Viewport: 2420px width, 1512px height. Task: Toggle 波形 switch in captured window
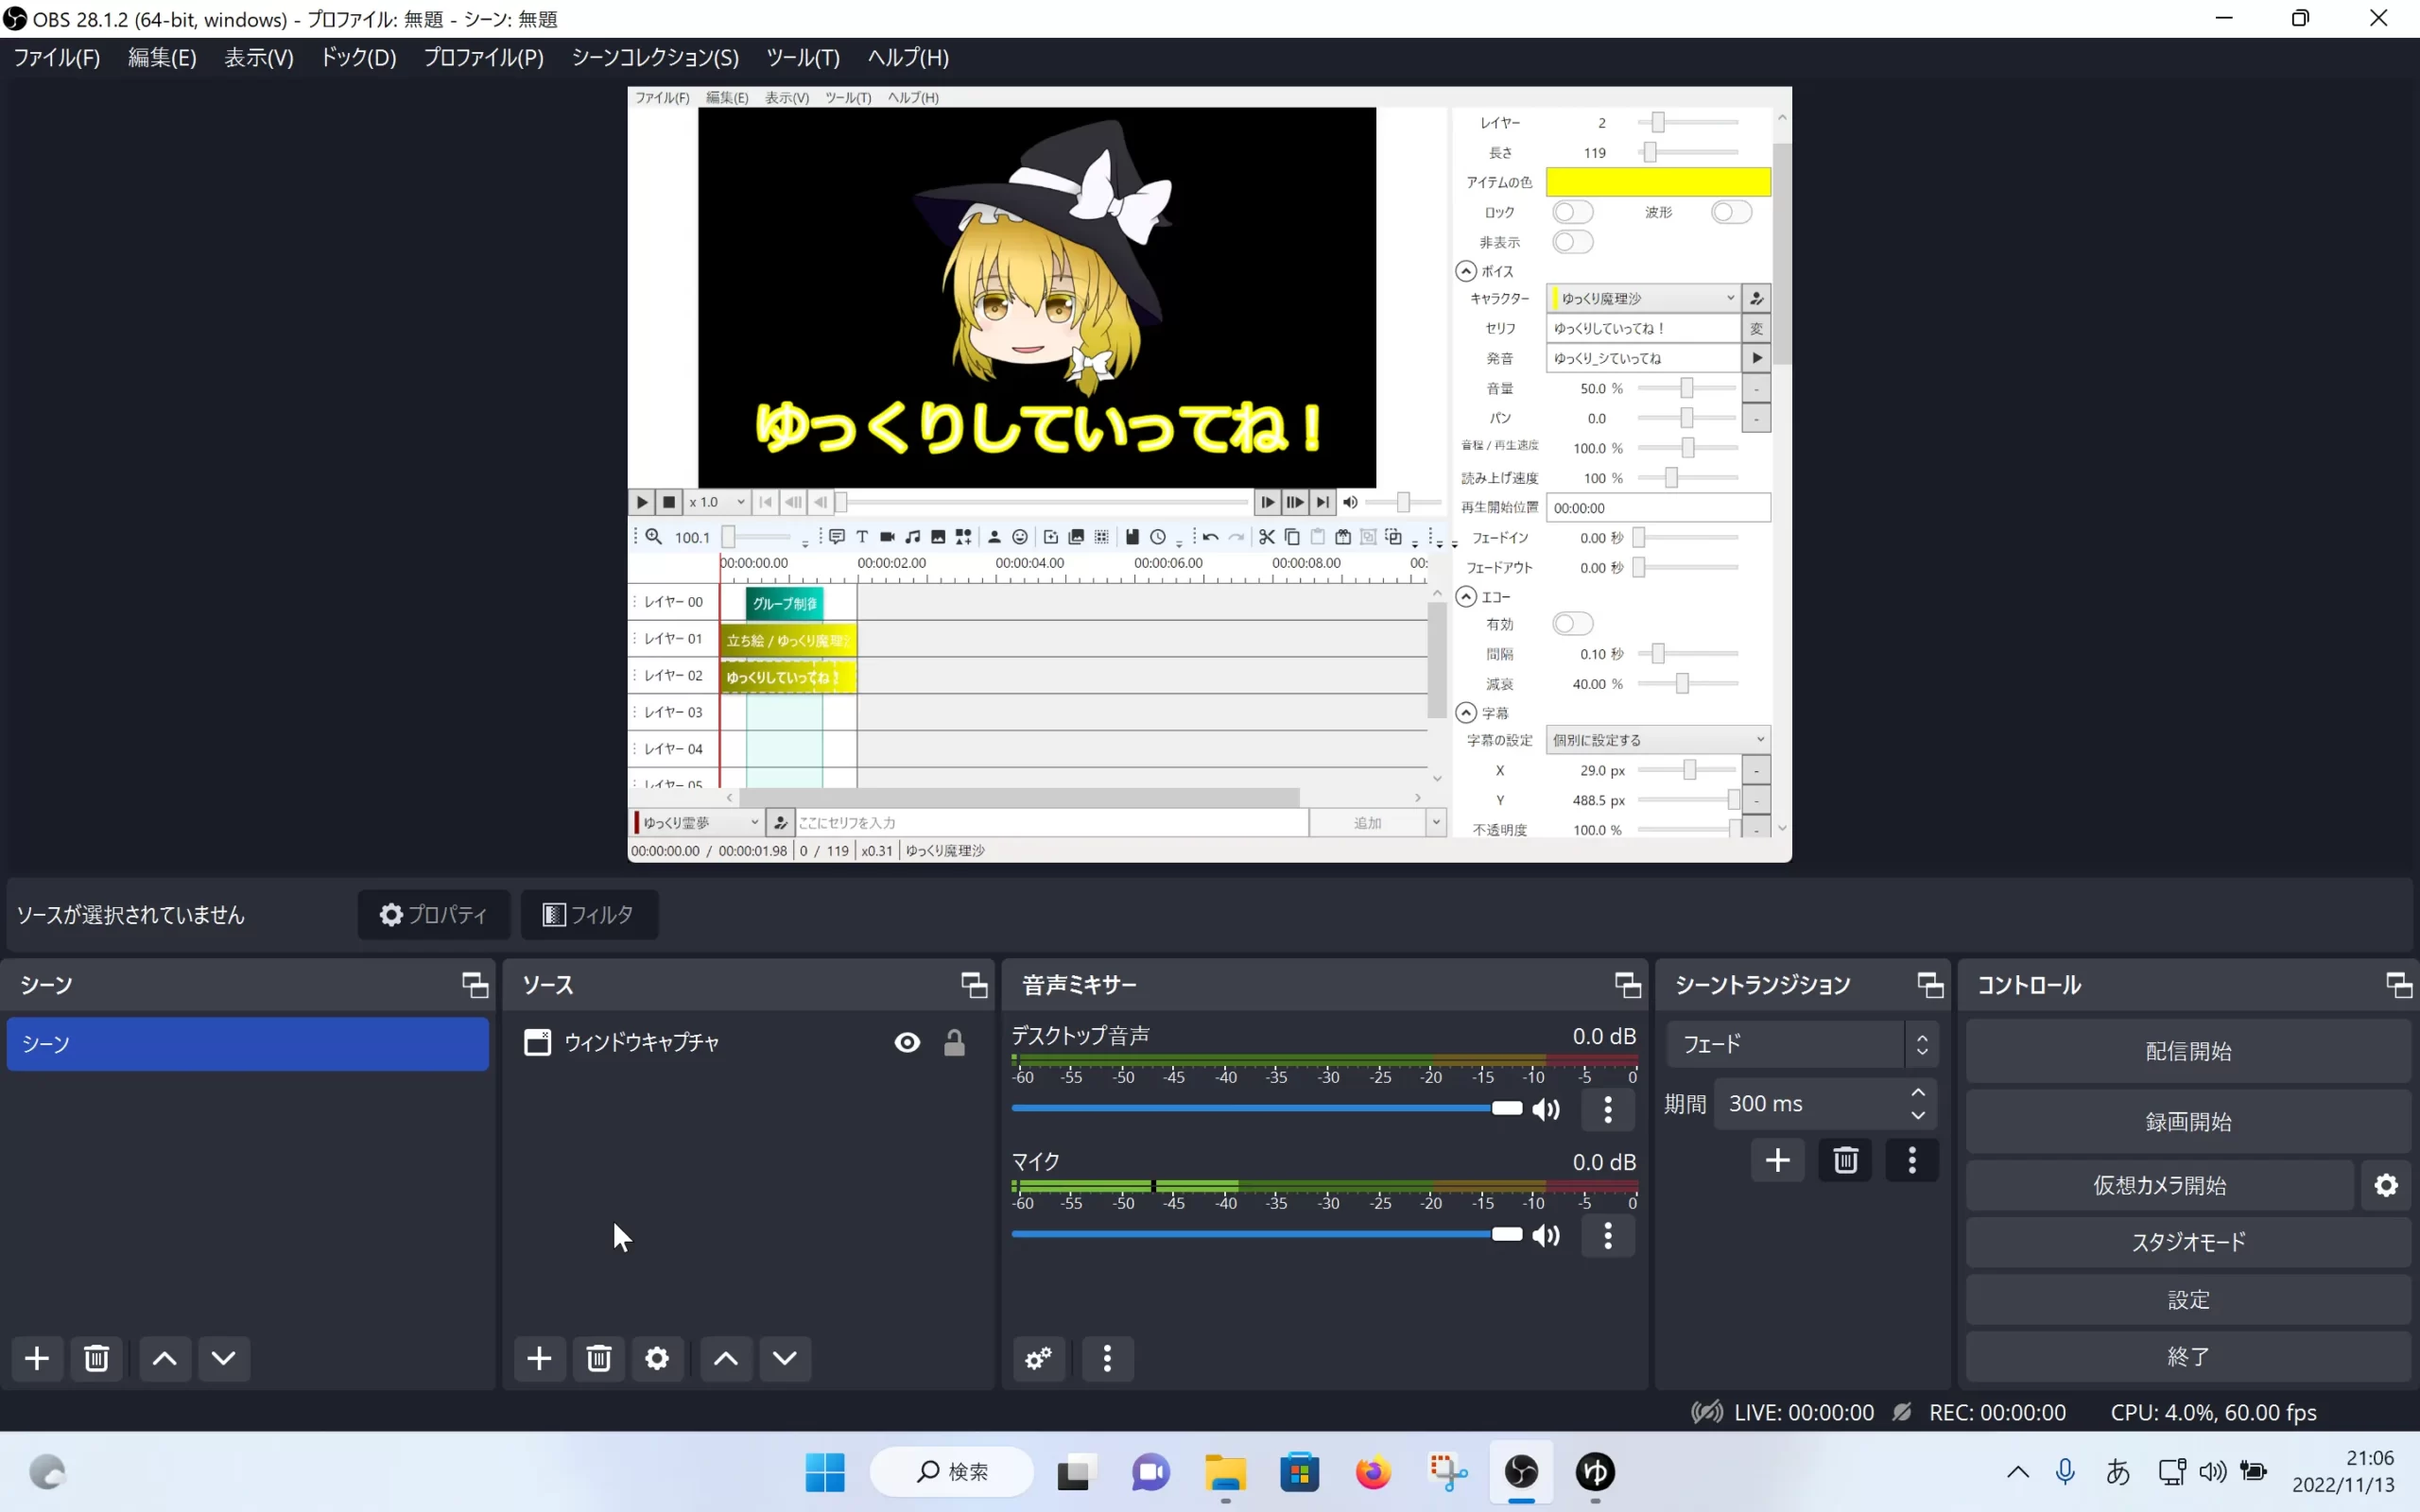coord(1731,212)
